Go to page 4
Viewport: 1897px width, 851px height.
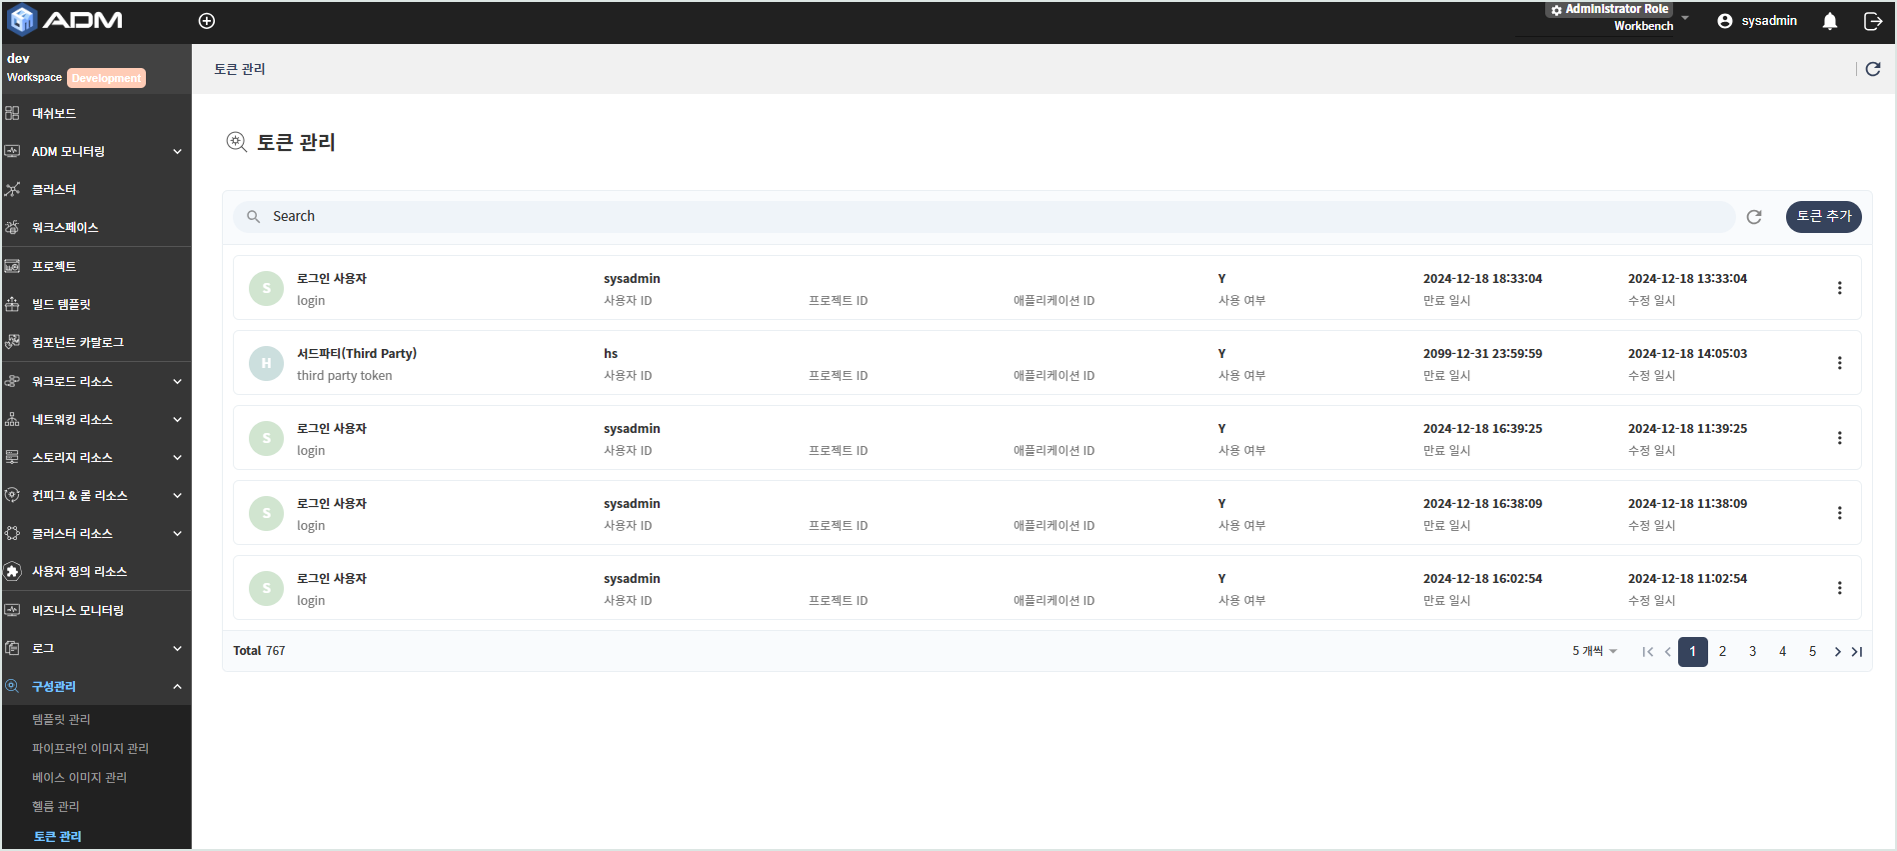1782,652
